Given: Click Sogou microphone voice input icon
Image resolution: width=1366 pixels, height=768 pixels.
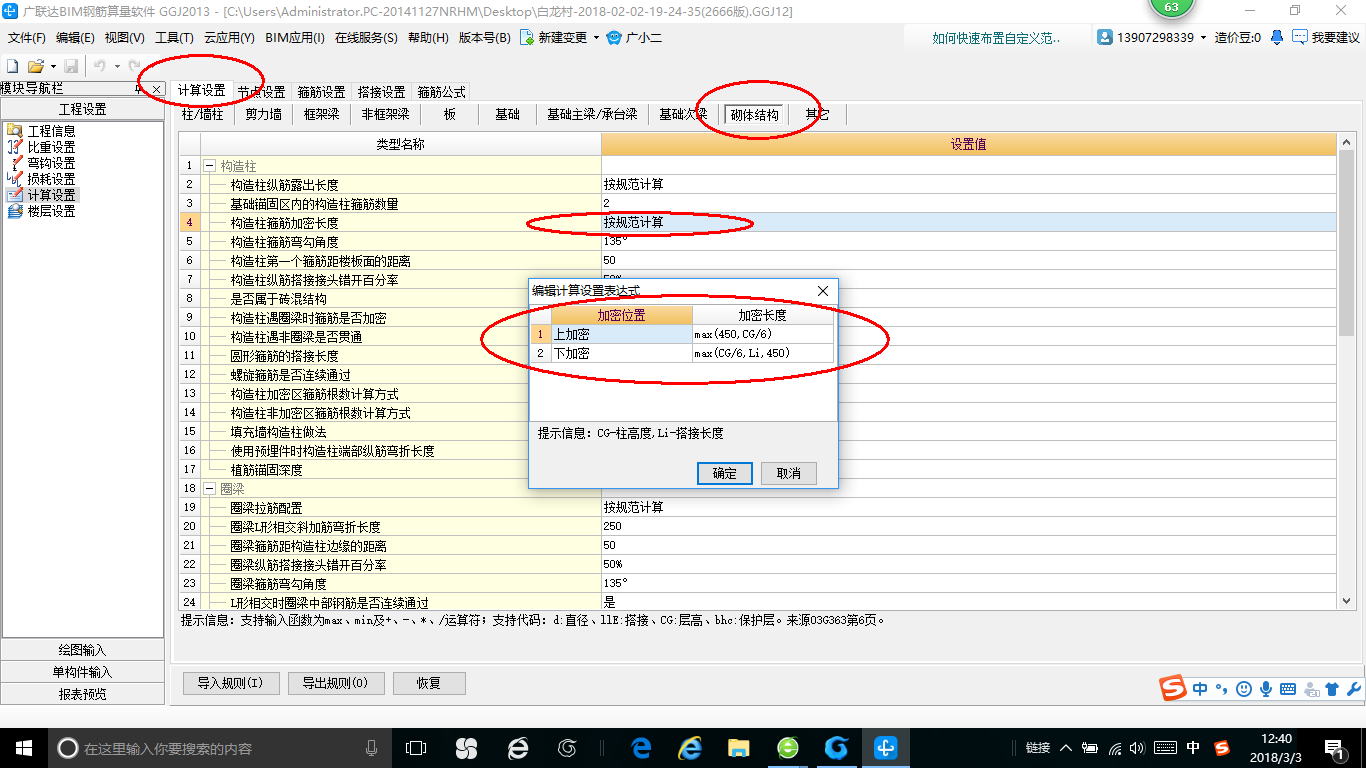Looking at the screenshot, I should pyautogui.click(x=1266, y=688).
